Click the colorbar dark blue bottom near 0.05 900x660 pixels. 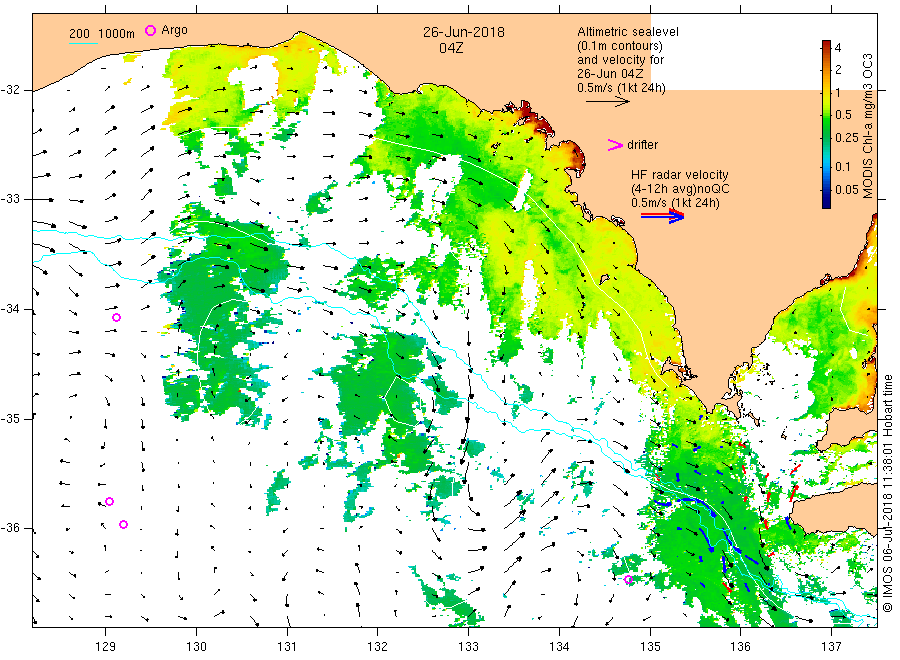[x=827, y=198]
